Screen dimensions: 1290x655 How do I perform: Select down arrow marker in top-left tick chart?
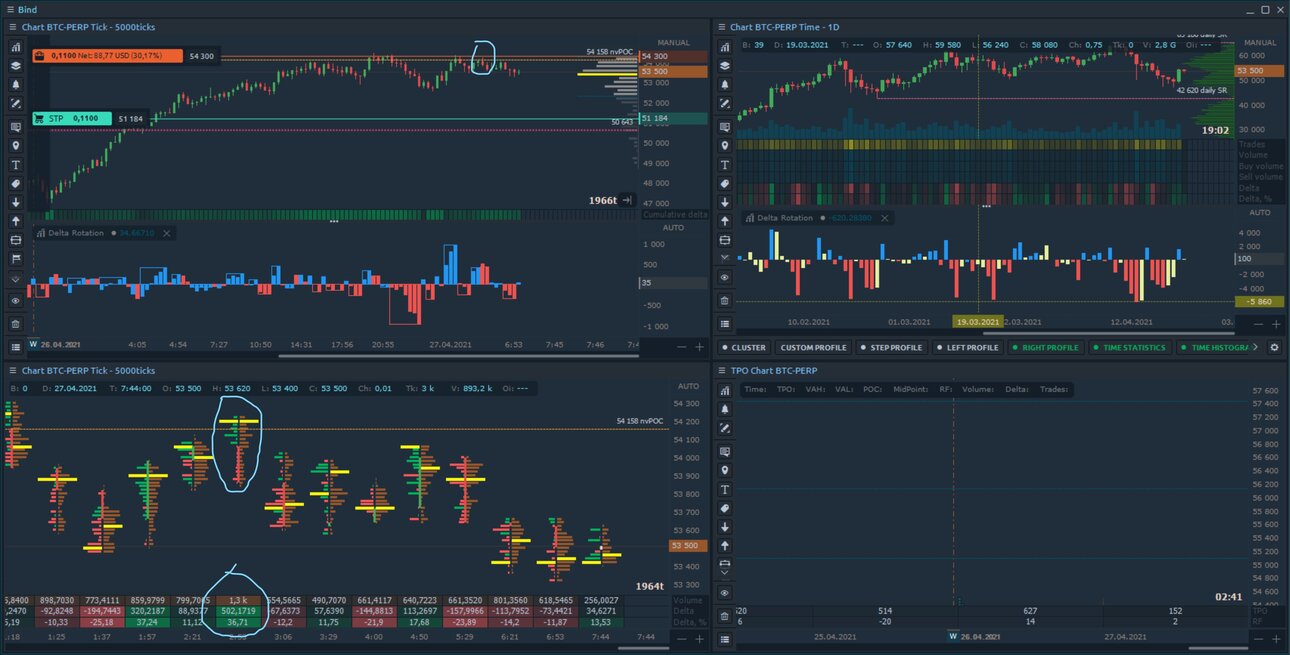click(15, 203)
